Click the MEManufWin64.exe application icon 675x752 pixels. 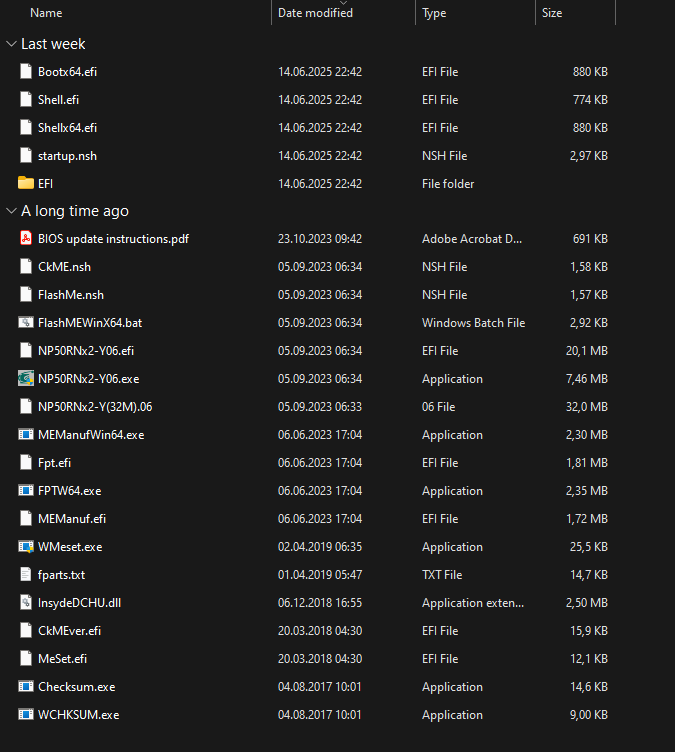pyautogui.click(x=26, y=435)
